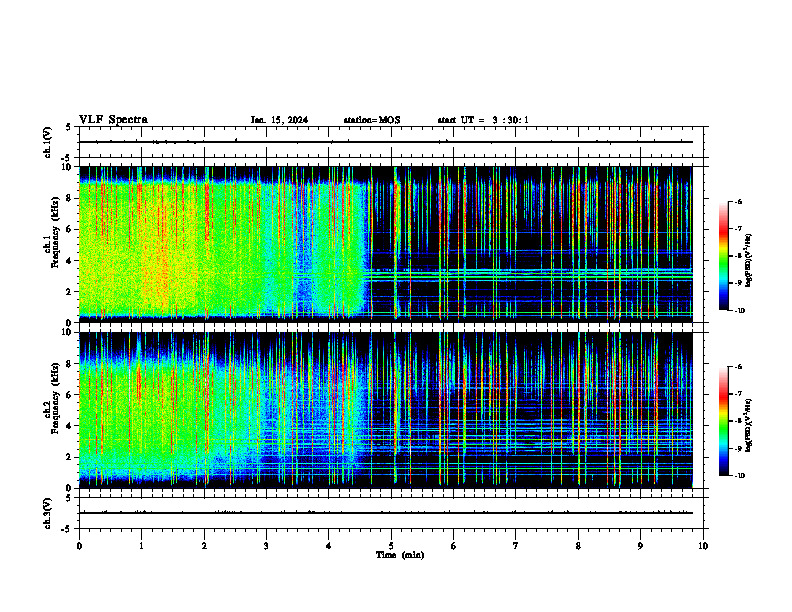Click the "-9" label on ch.2 colorbar
The width and height of the screenshot is (792, 612).
[738, 448]
